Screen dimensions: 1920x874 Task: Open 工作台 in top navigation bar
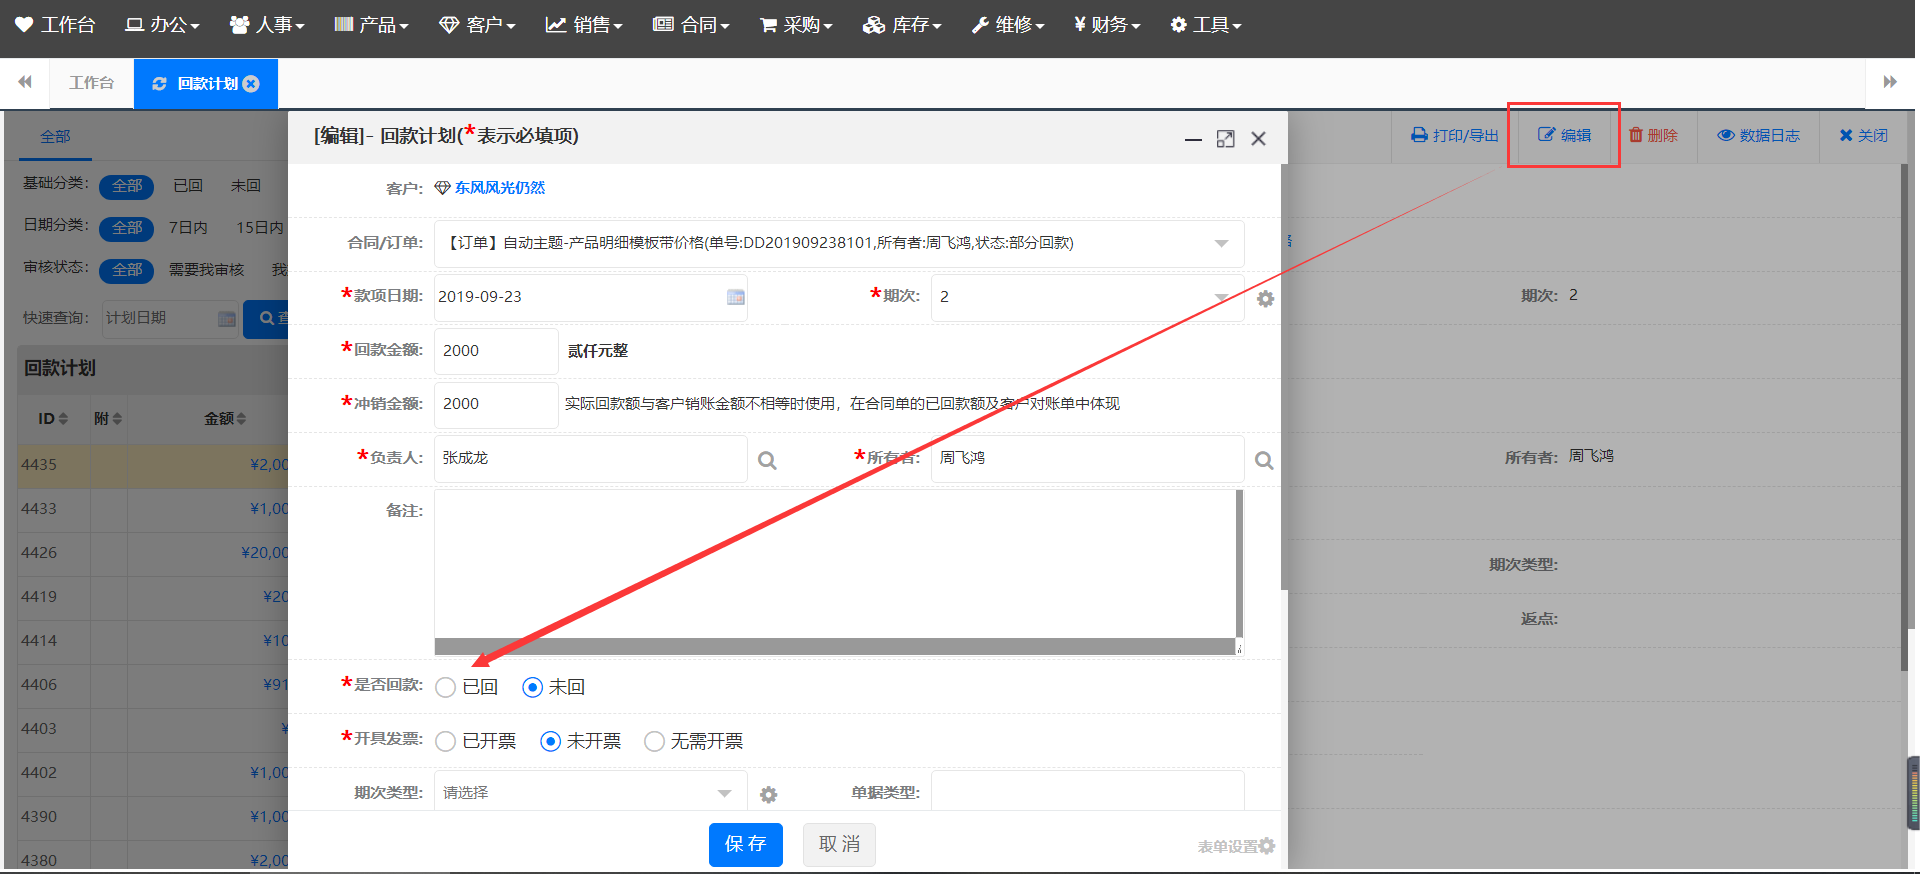[55, 25]
